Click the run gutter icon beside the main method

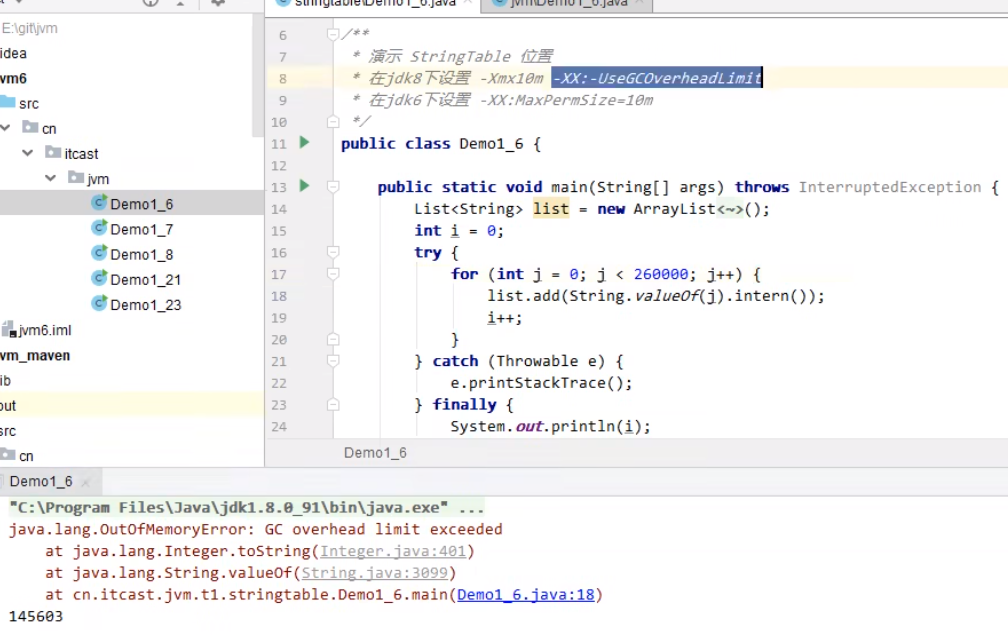click(305, 186)
